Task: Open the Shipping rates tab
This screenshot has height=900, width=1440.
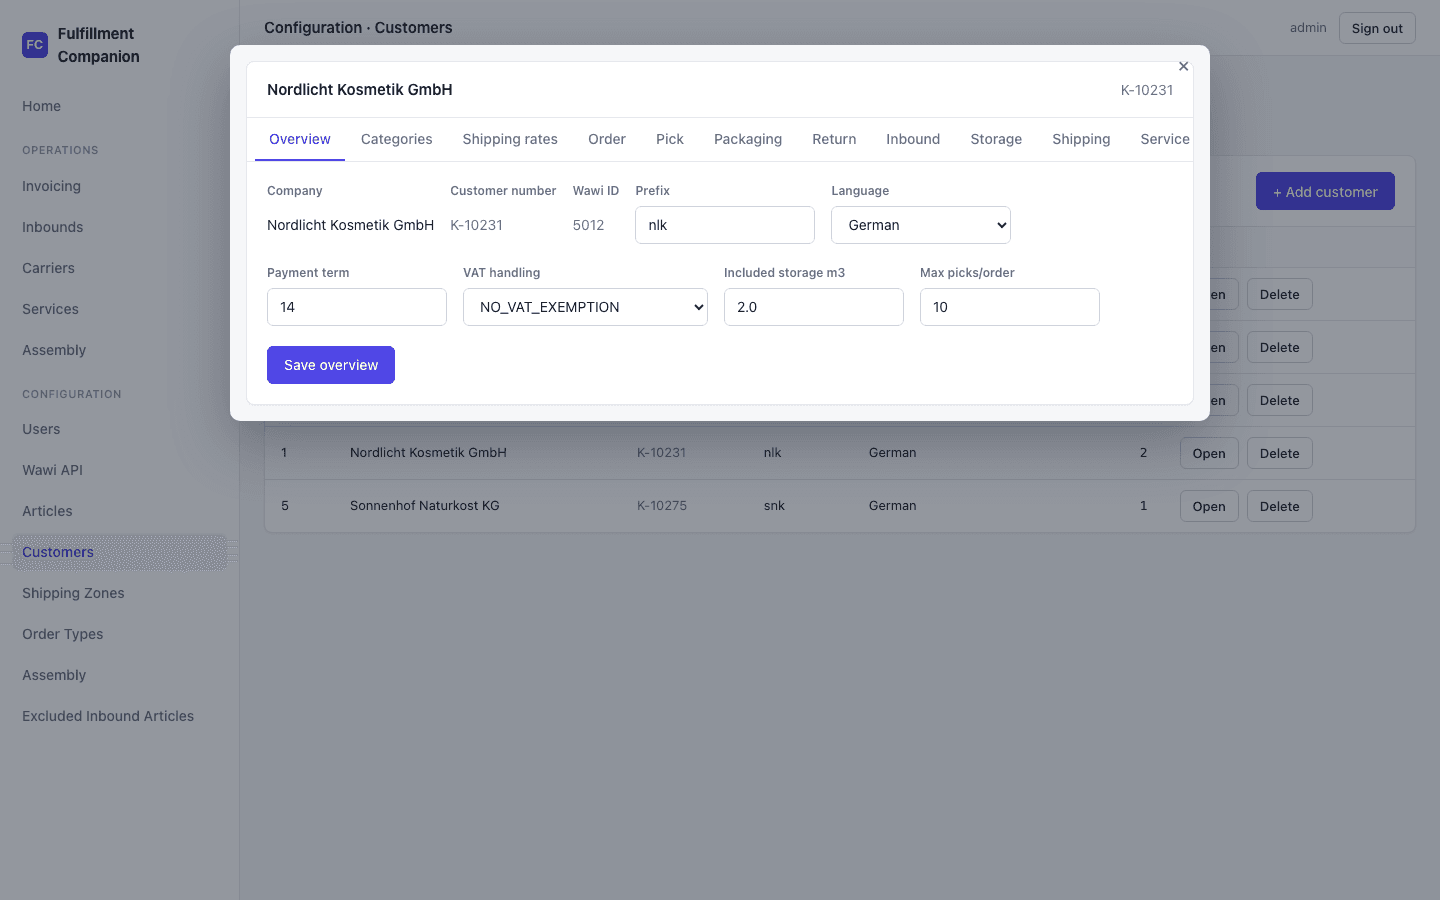Action: 510,139
